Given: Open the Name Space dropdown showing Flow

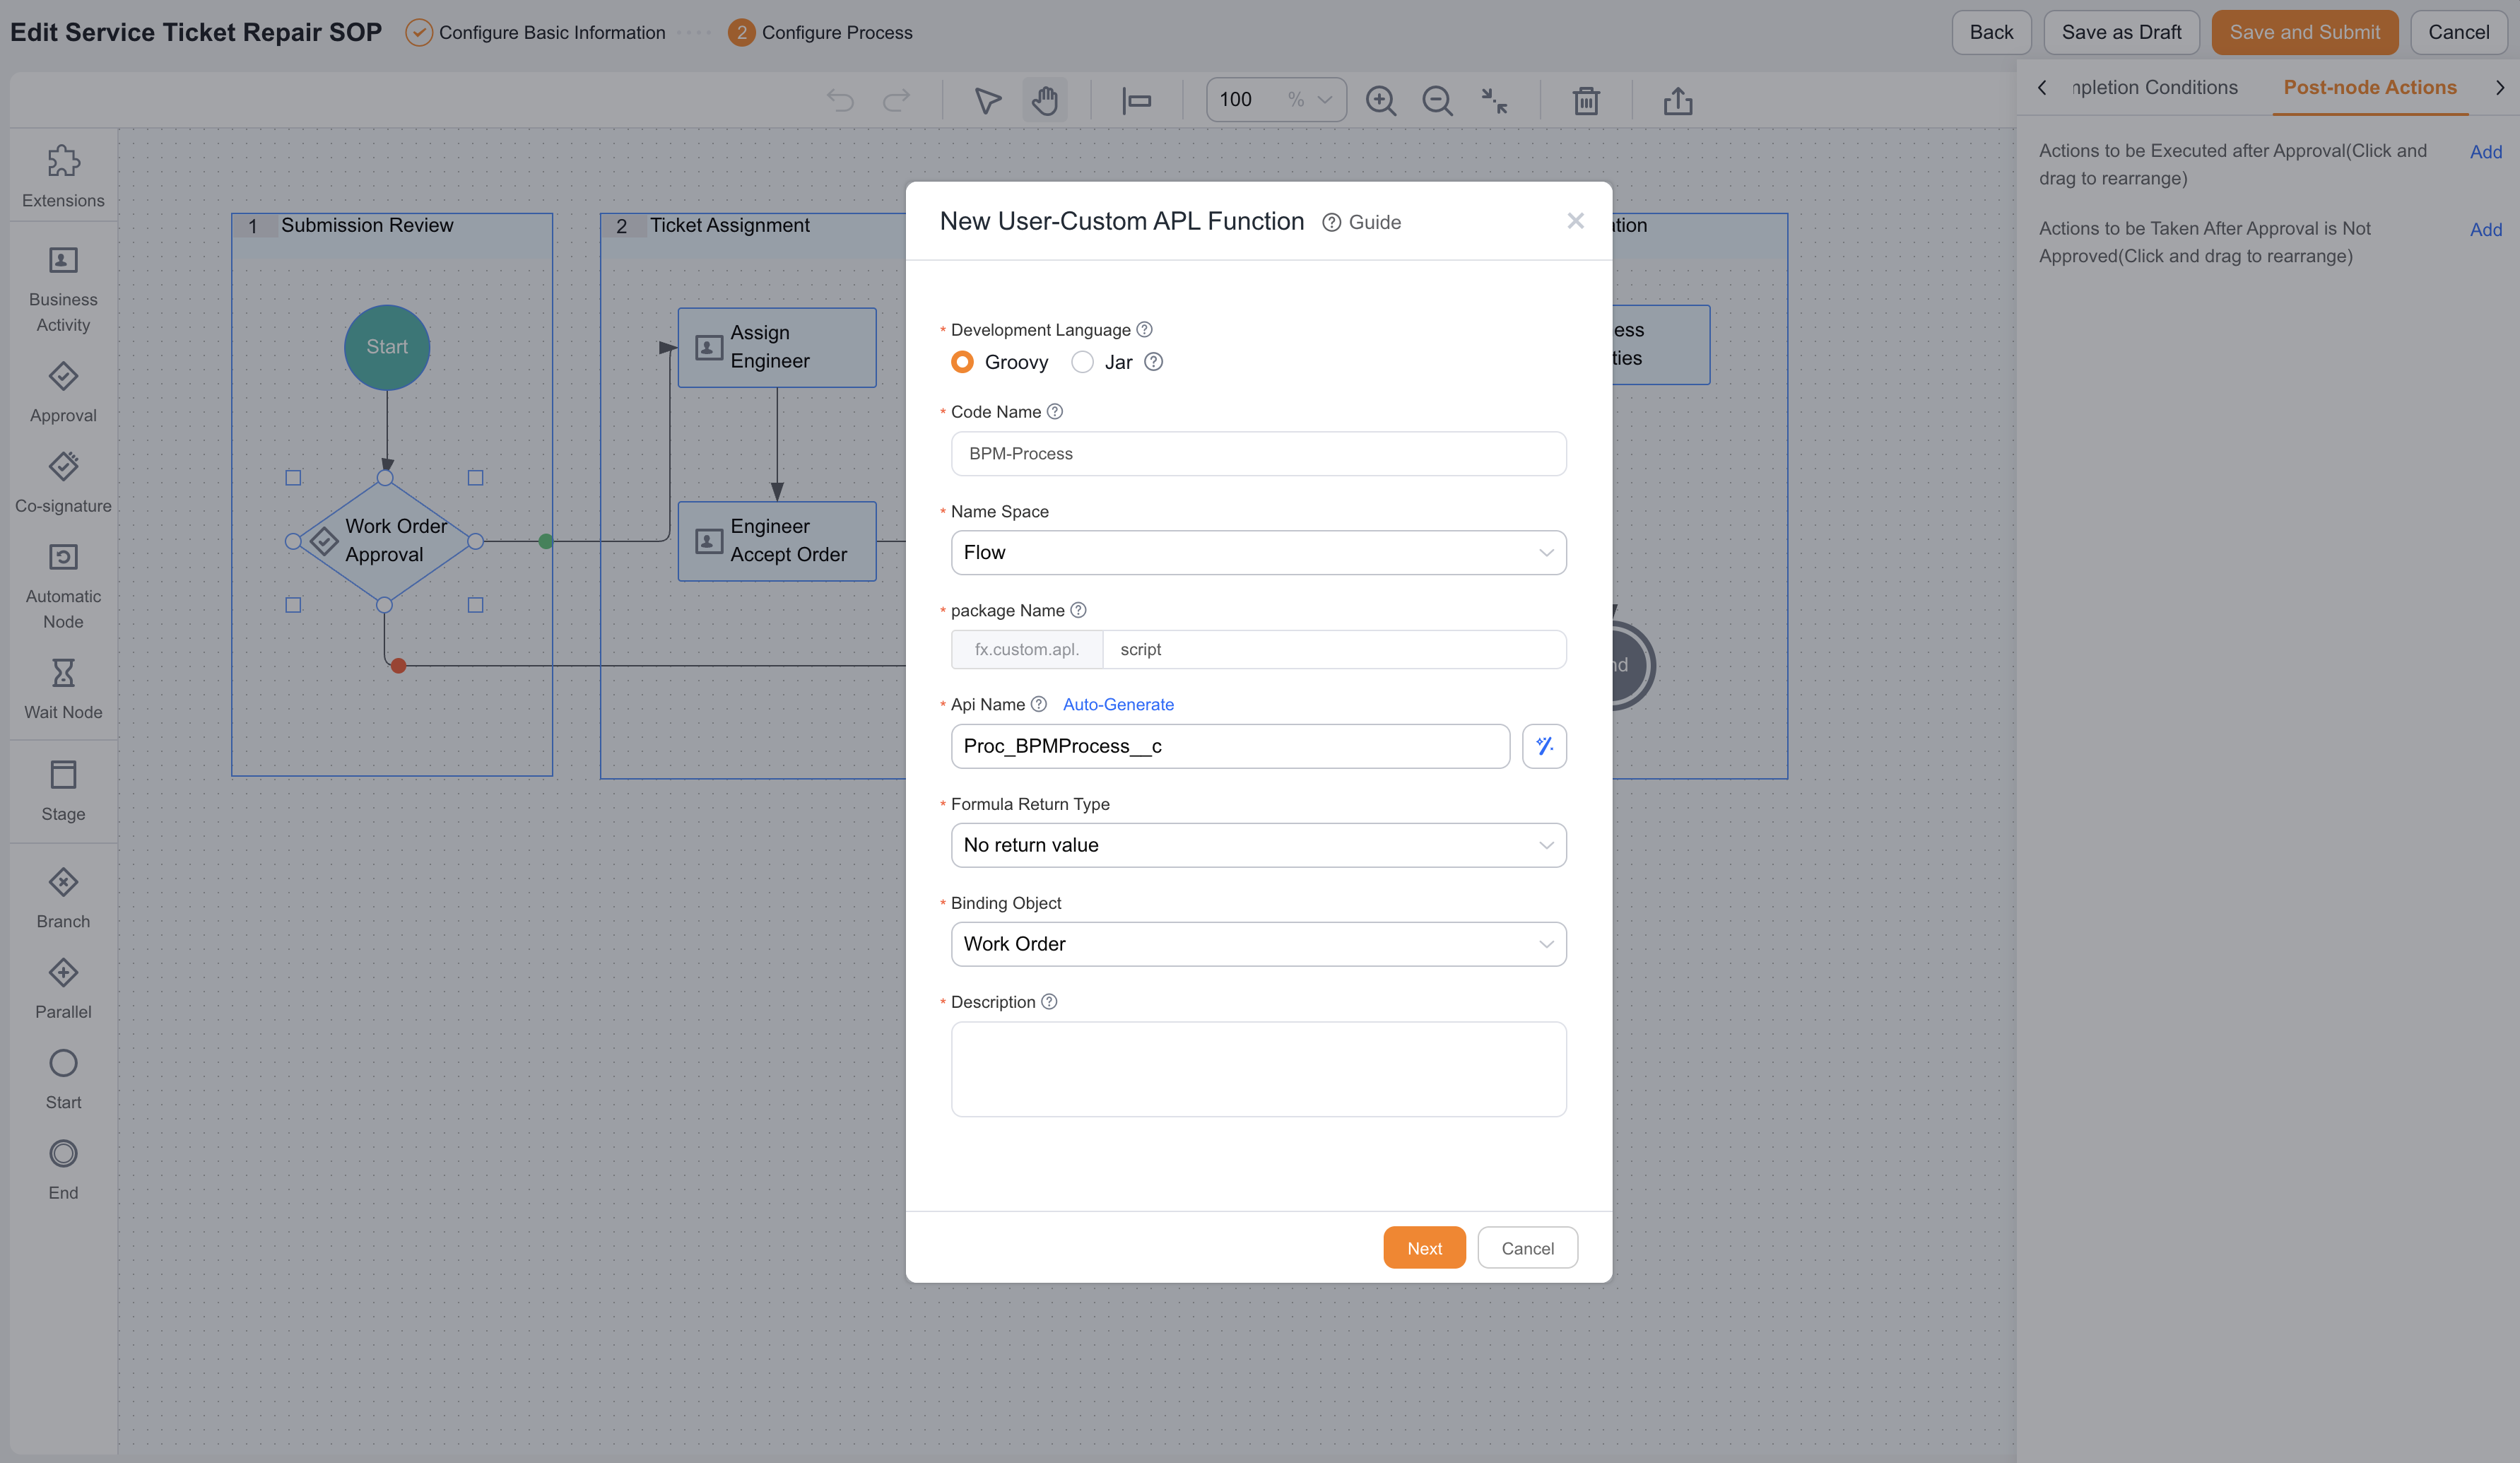Looking at the screenshot, I should tap(1258, 552).
